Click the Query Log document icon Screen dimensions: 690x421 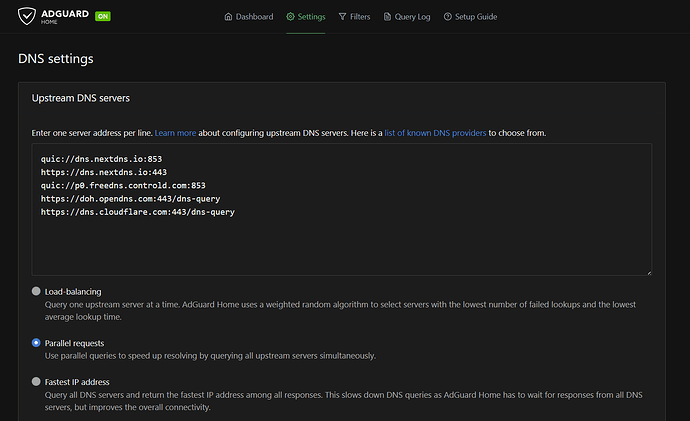click(x=387, y=17)
